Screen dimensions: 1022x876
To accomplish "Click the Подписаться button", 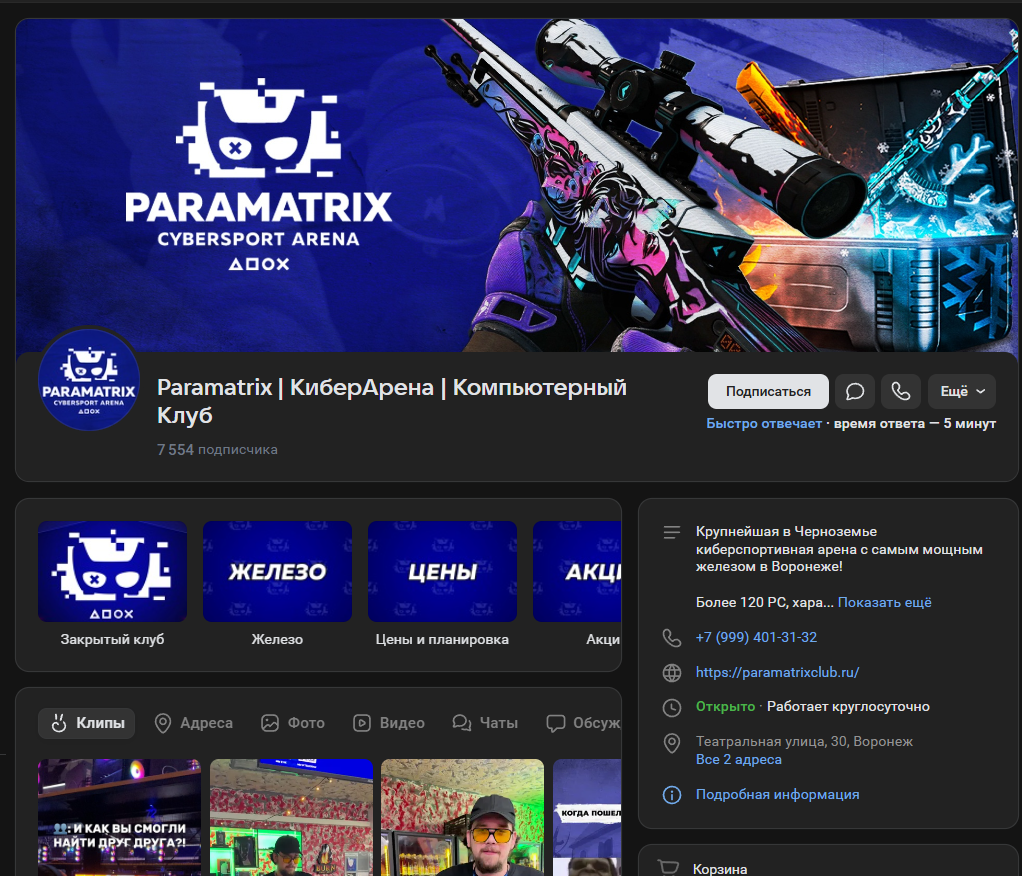I will click(x=768, y=391).
